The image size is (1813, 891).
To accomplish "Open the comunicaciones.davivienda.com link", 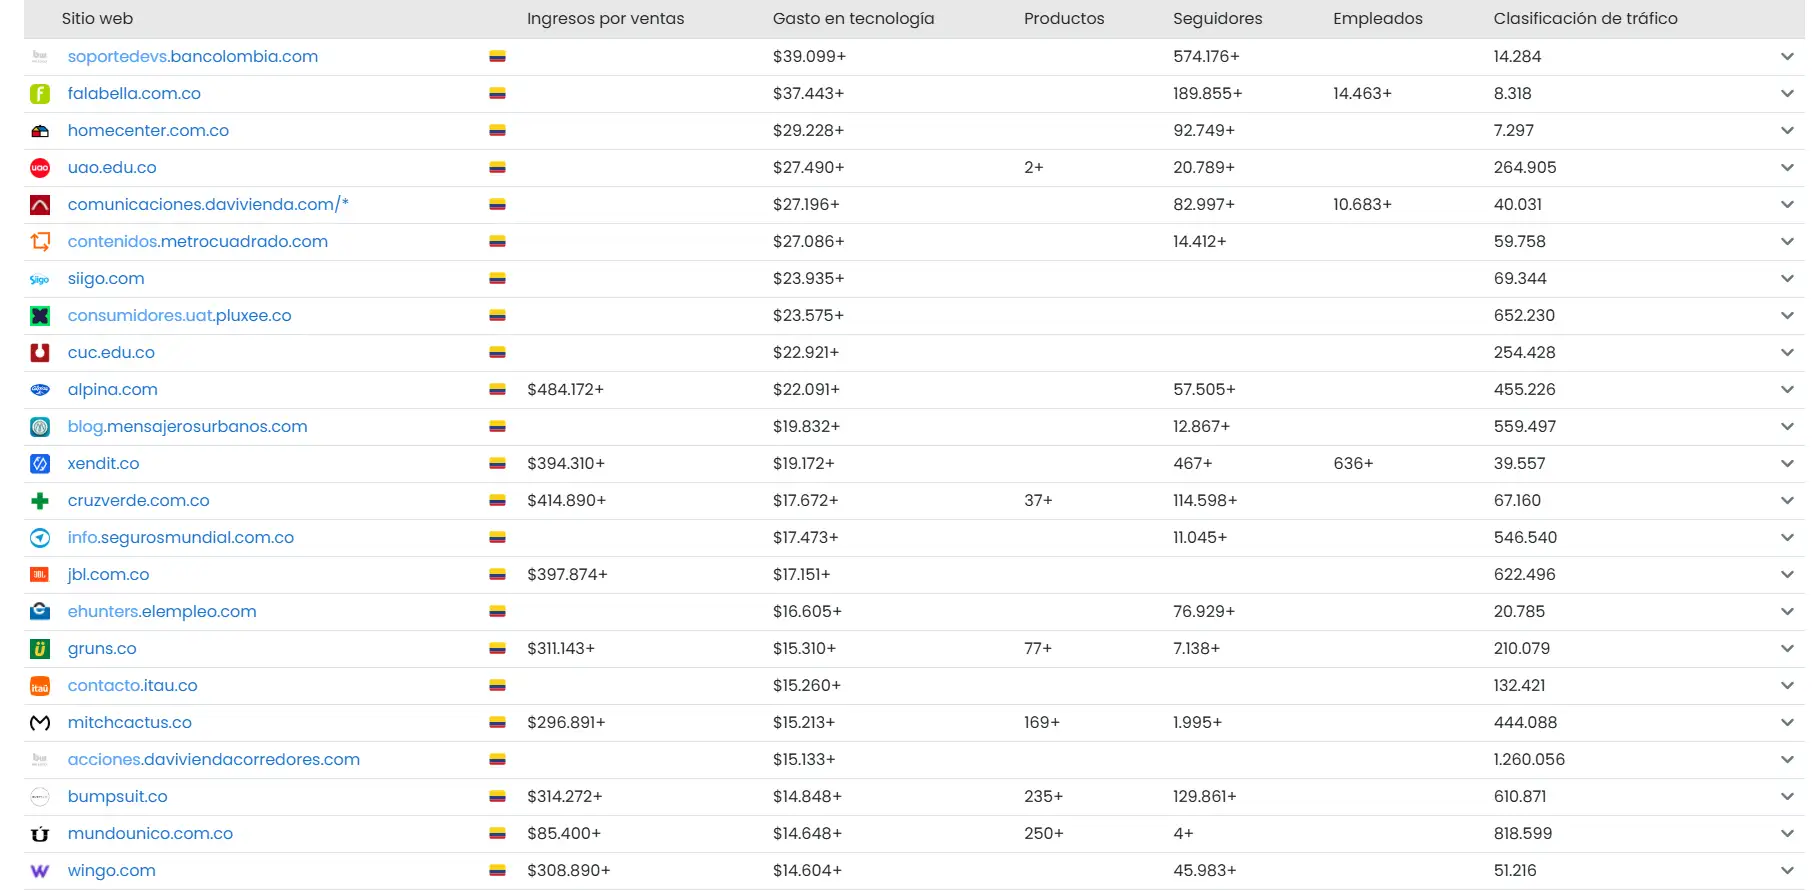I will click(x=208, y=205).
